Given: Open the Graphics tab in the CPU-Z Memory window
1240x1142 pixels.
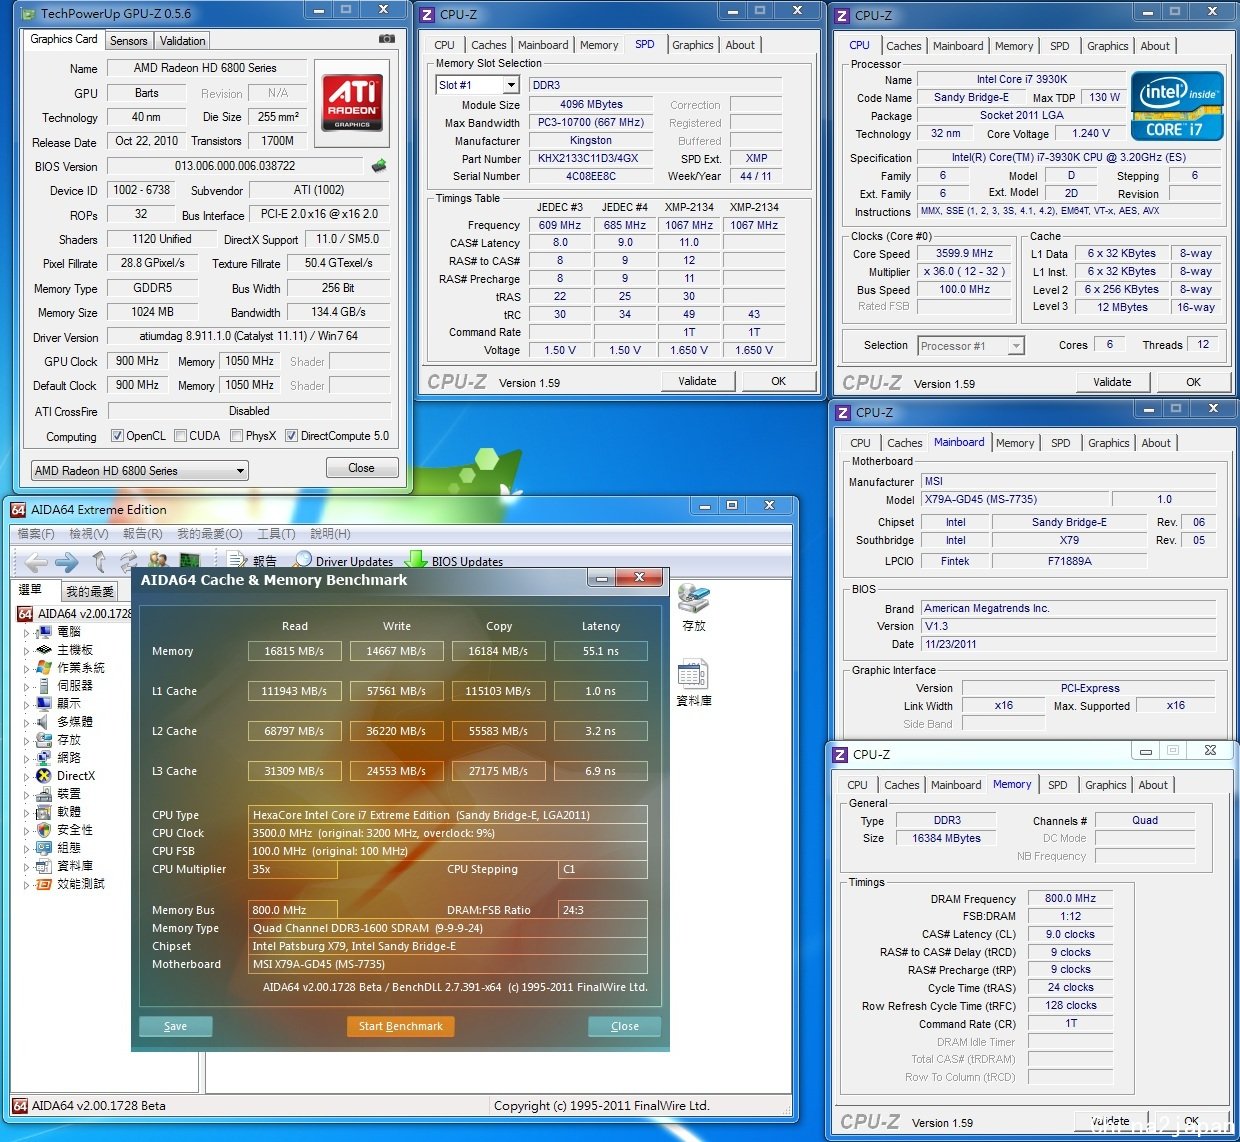Looking at the screenshot, I should [x=1105, y=785].
